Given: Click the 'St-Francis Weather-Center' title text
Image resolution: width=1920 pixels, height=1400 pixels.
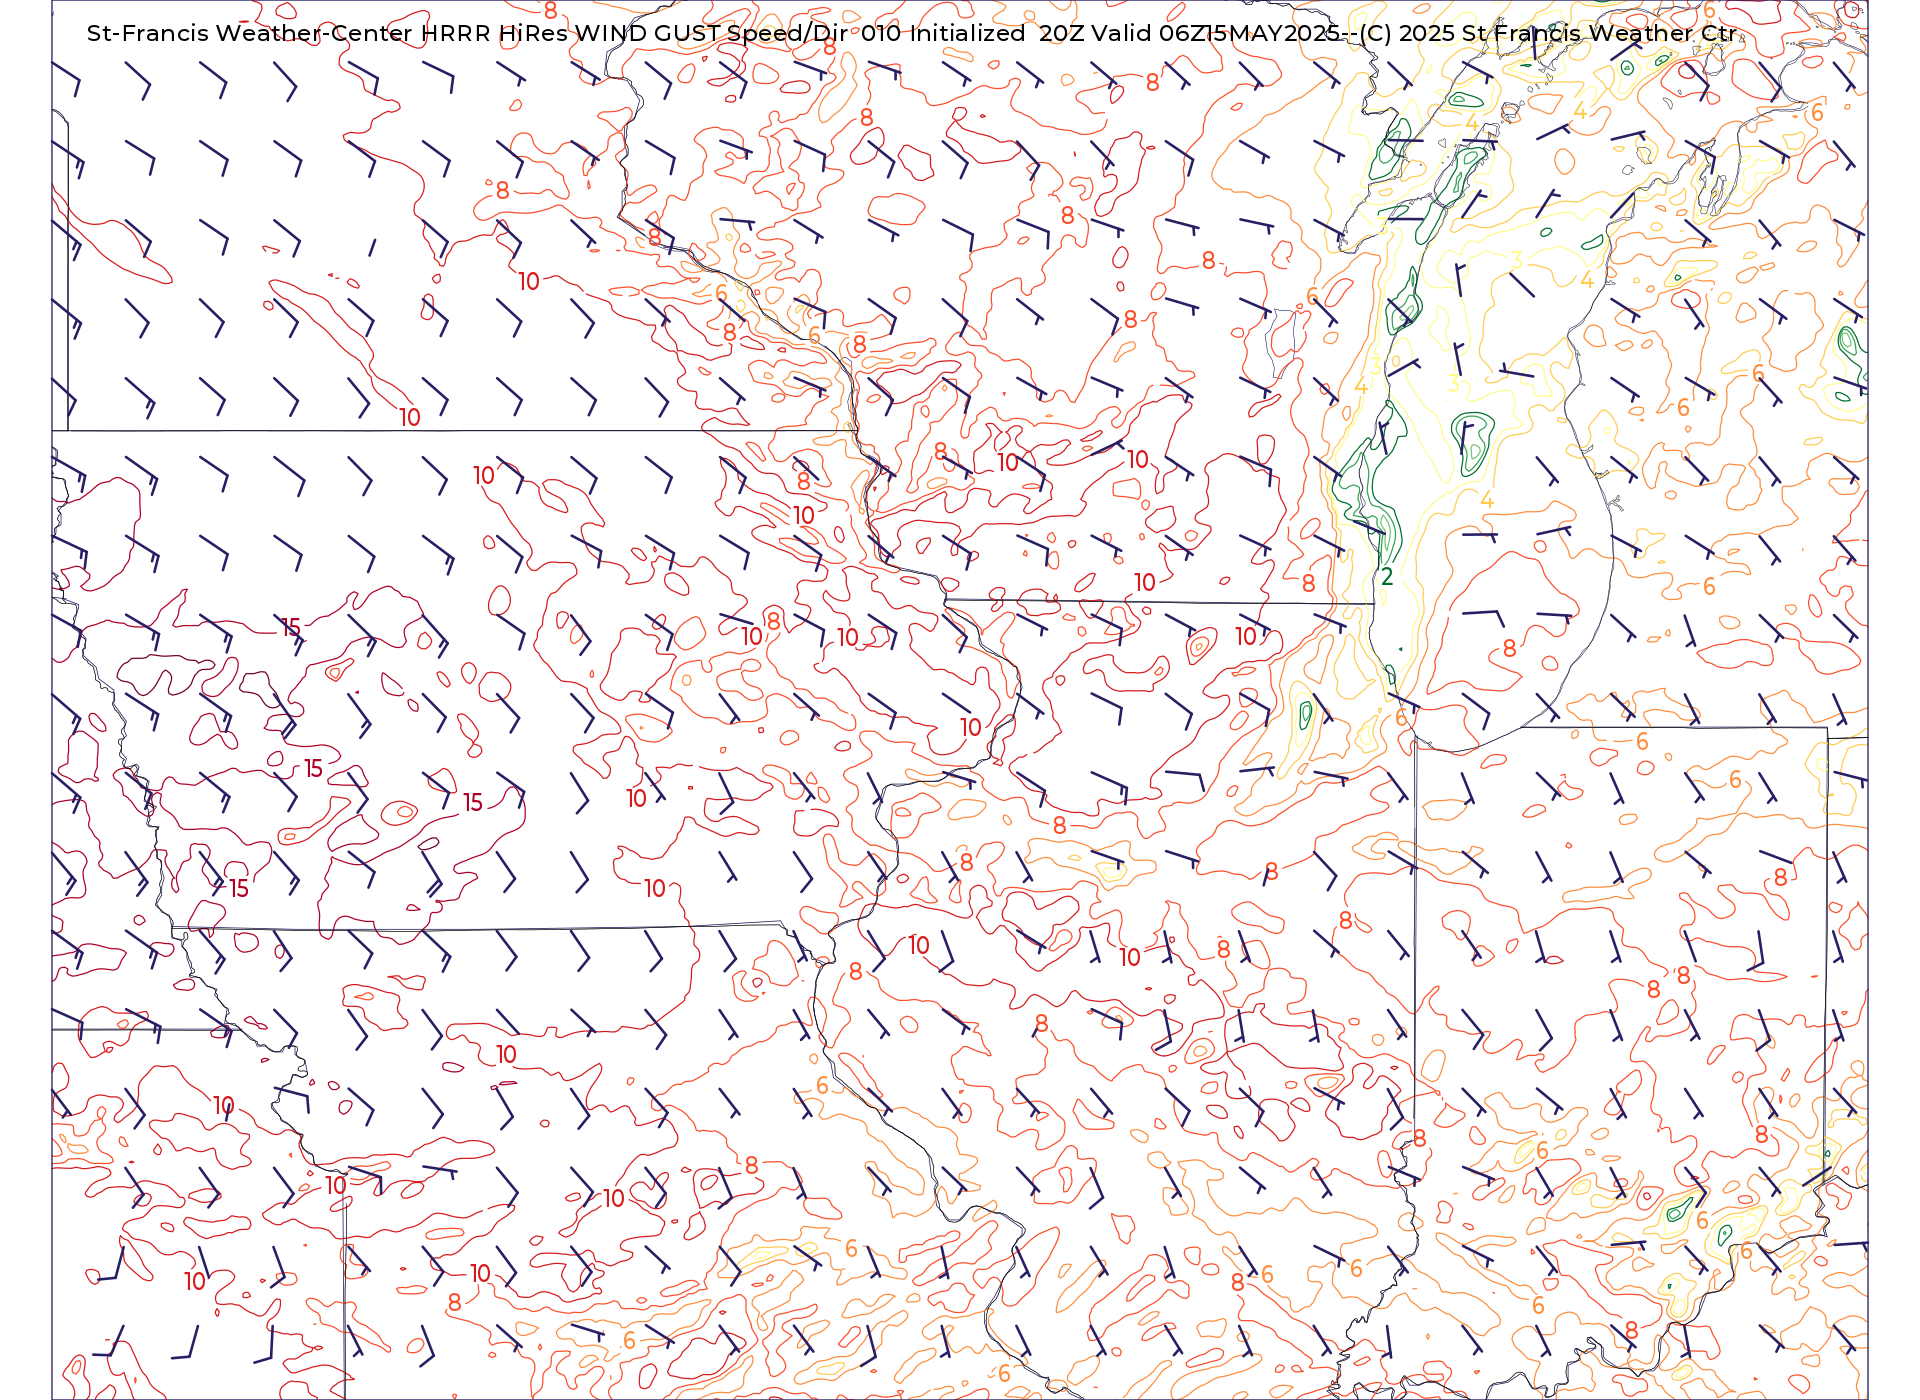Looking at the screenshot, I should point(250,33).
